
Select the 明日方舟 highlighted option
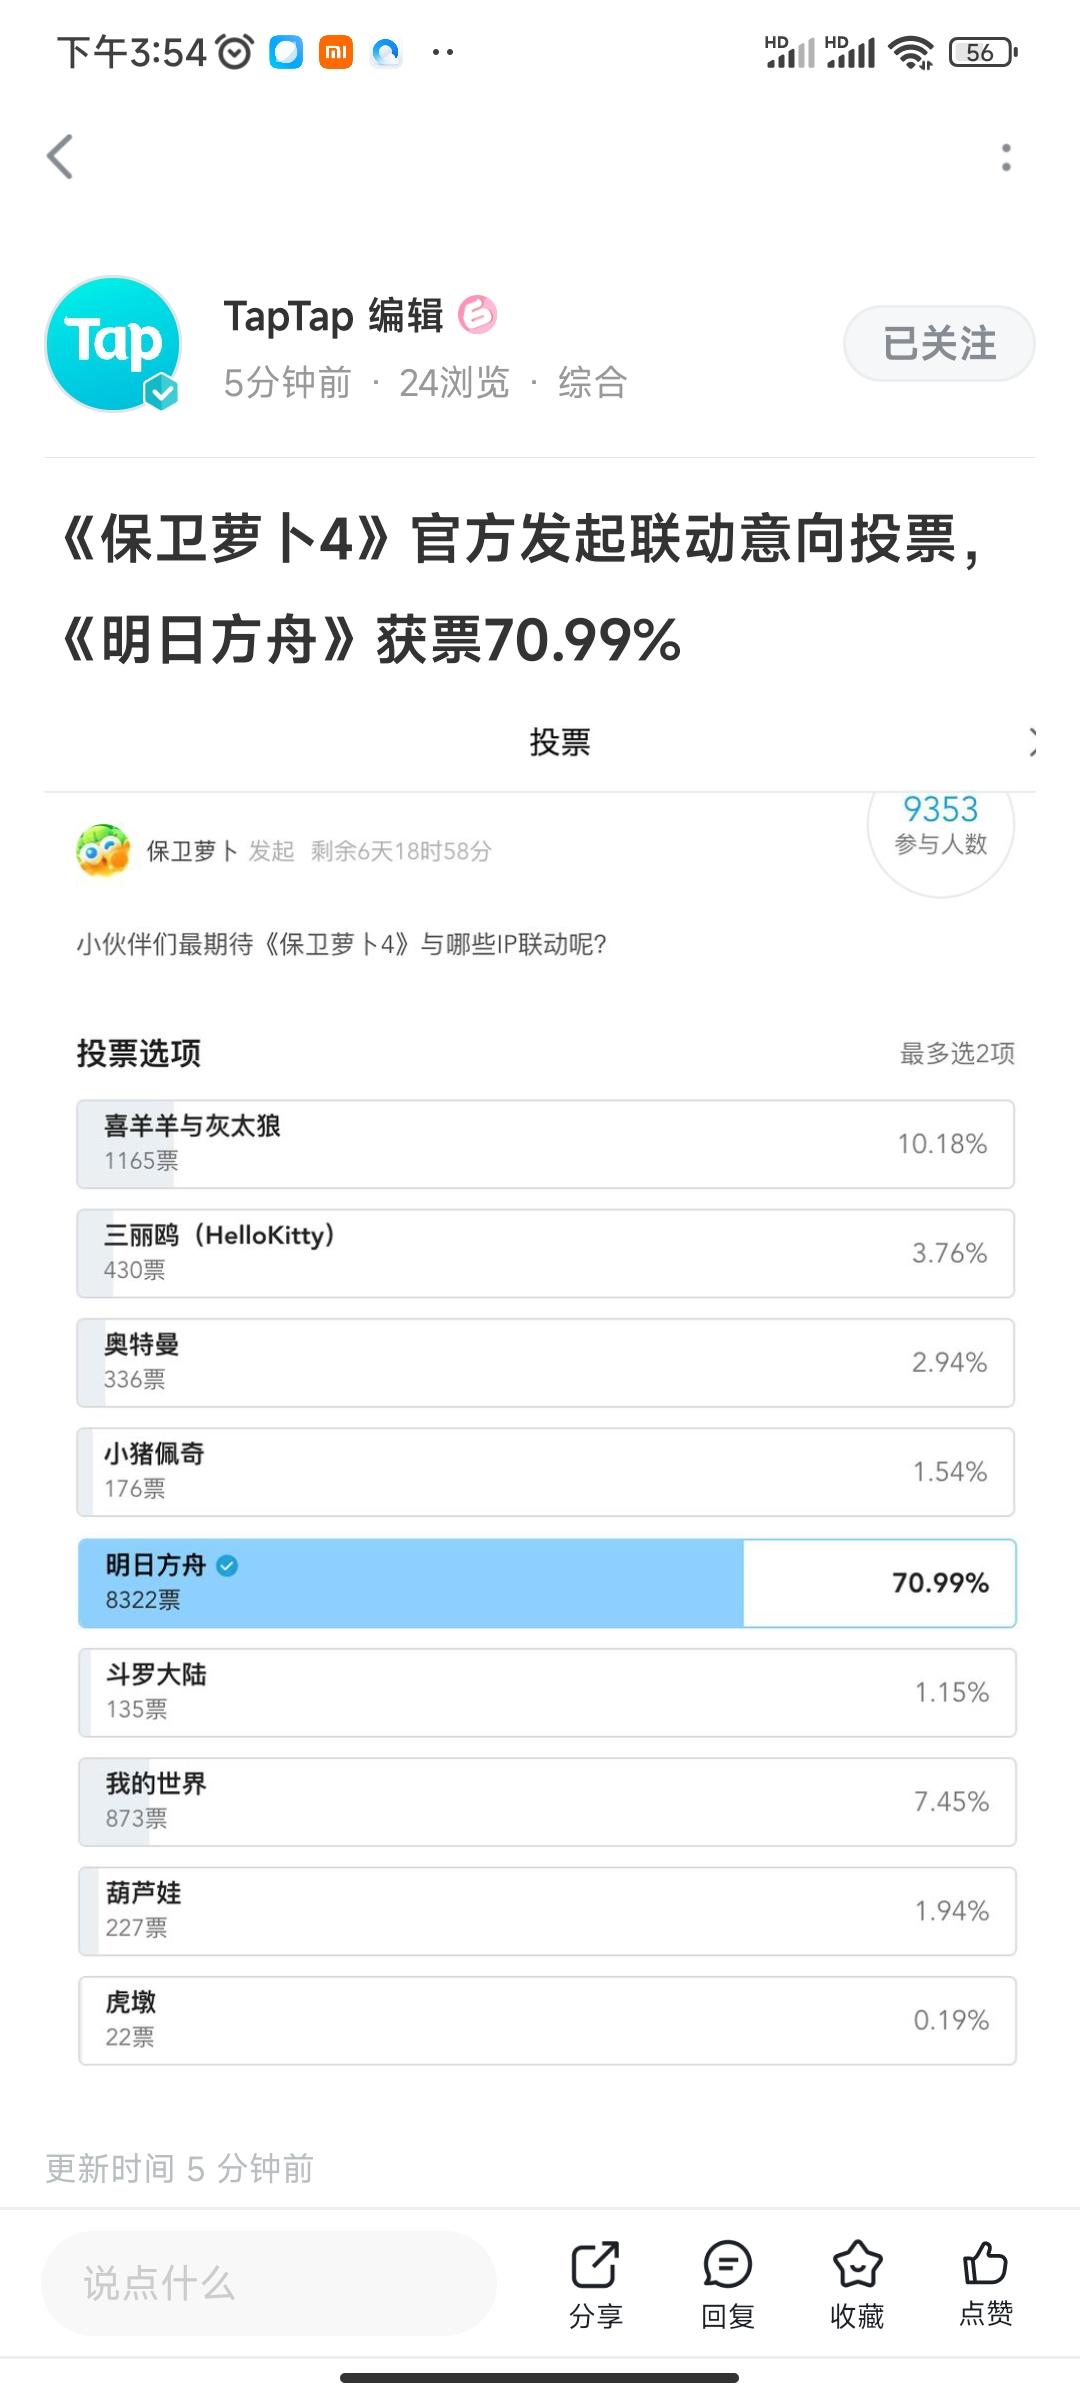coord(547,1583)
